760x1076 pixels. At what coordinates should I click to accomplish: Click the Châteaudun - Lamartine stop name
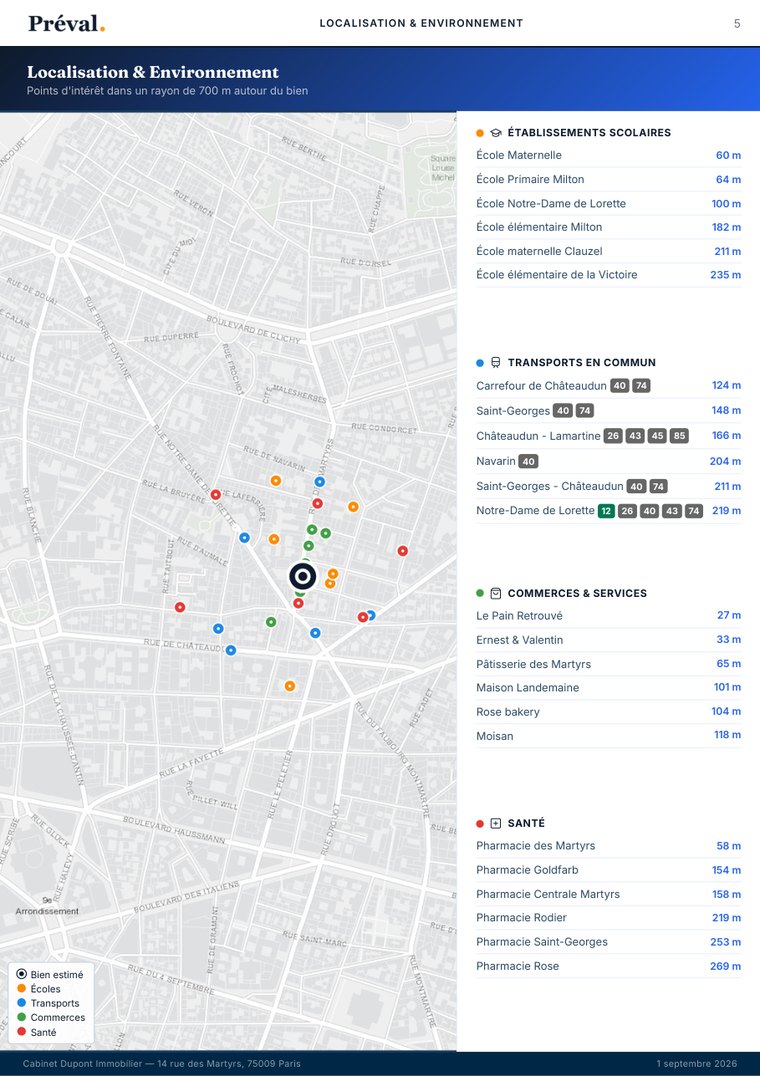(x=538, y=436)
